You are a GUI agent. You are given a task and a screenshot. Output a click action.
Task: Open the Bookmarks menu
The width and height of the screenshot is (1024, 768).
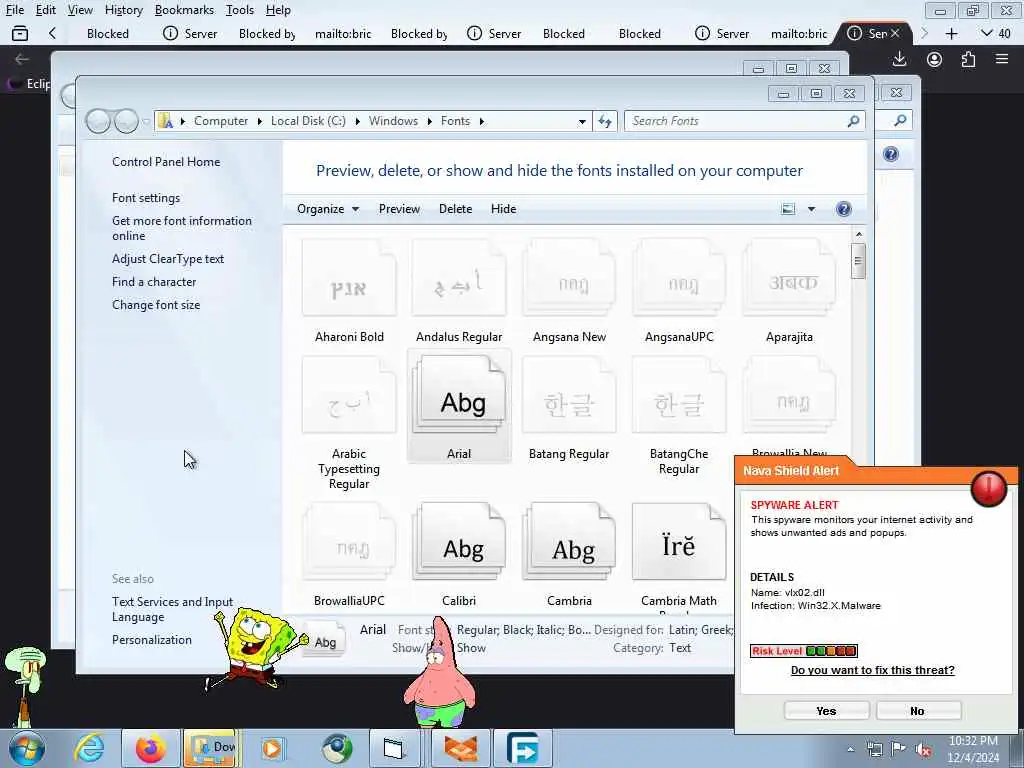click(184, 10)
